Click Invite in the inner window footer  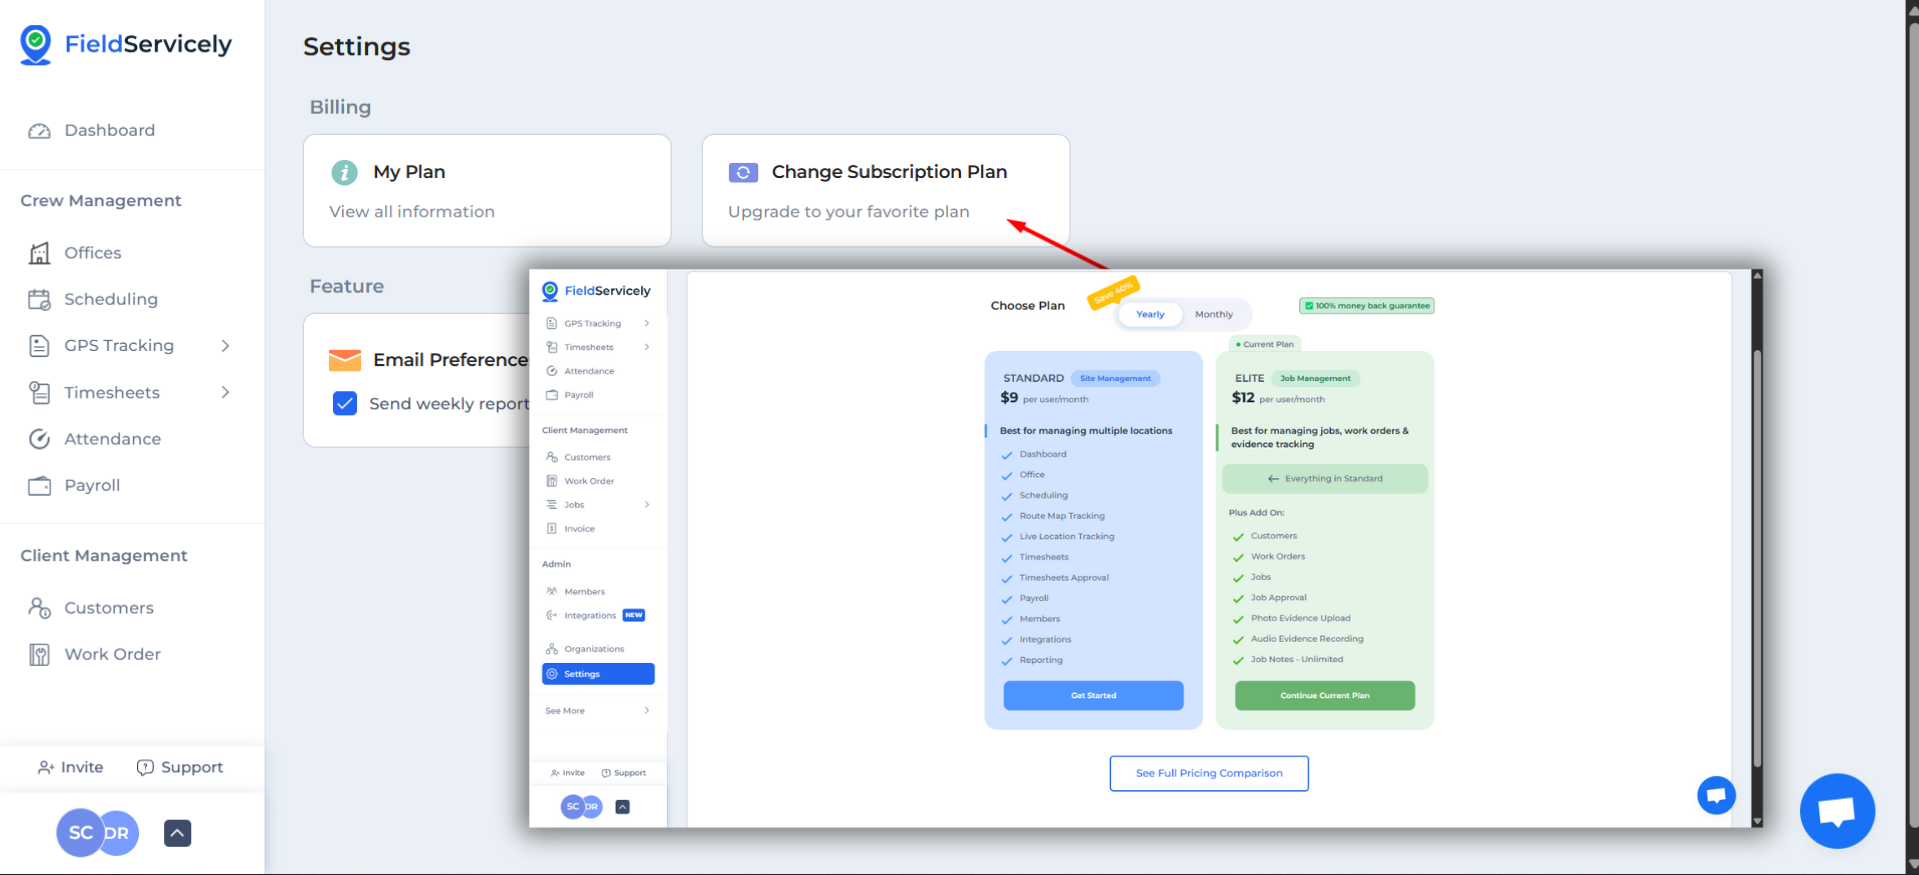567,773
